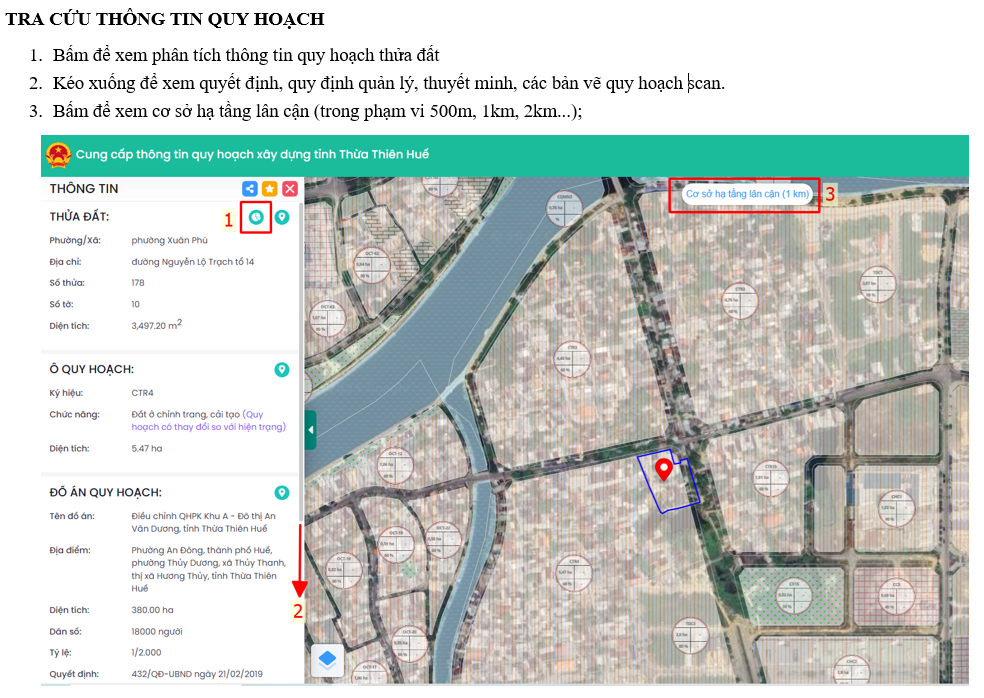The height and width of the screenshot is (698, 984).
Task: Click the red location marker on the map
Action: pos(662,468)
